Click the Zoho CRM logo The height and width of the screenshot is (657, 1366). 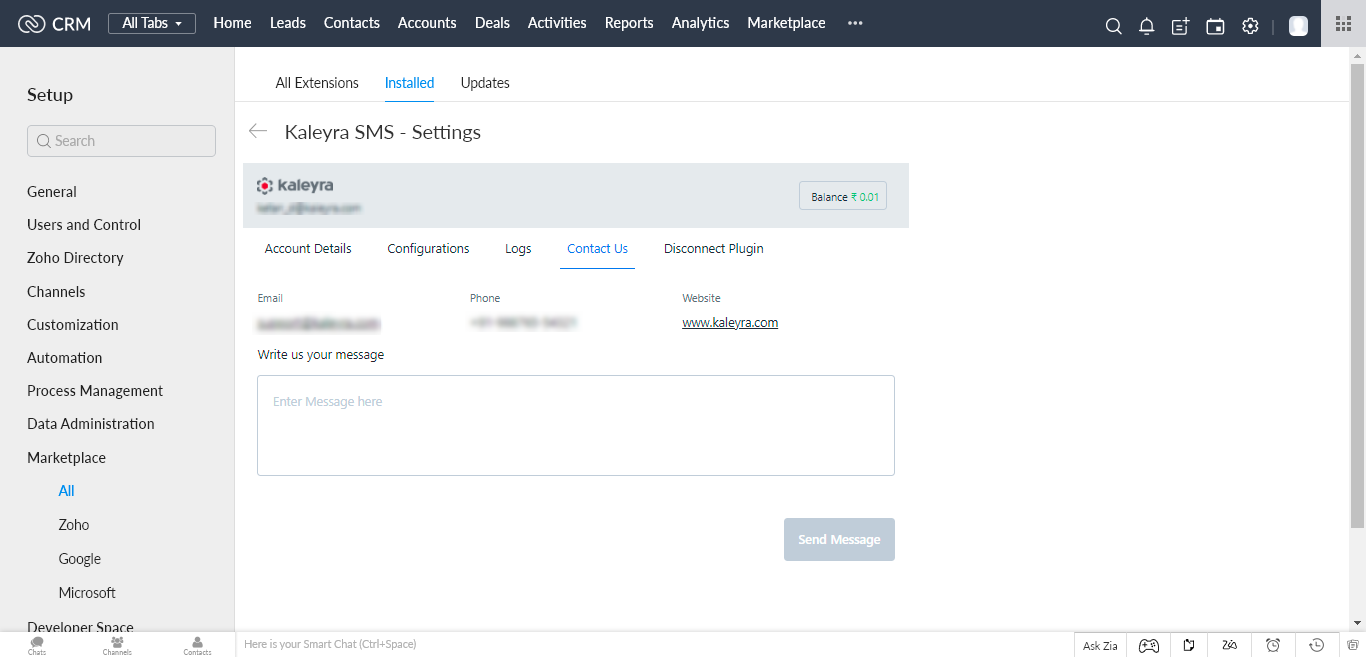(x=54, y=23)
